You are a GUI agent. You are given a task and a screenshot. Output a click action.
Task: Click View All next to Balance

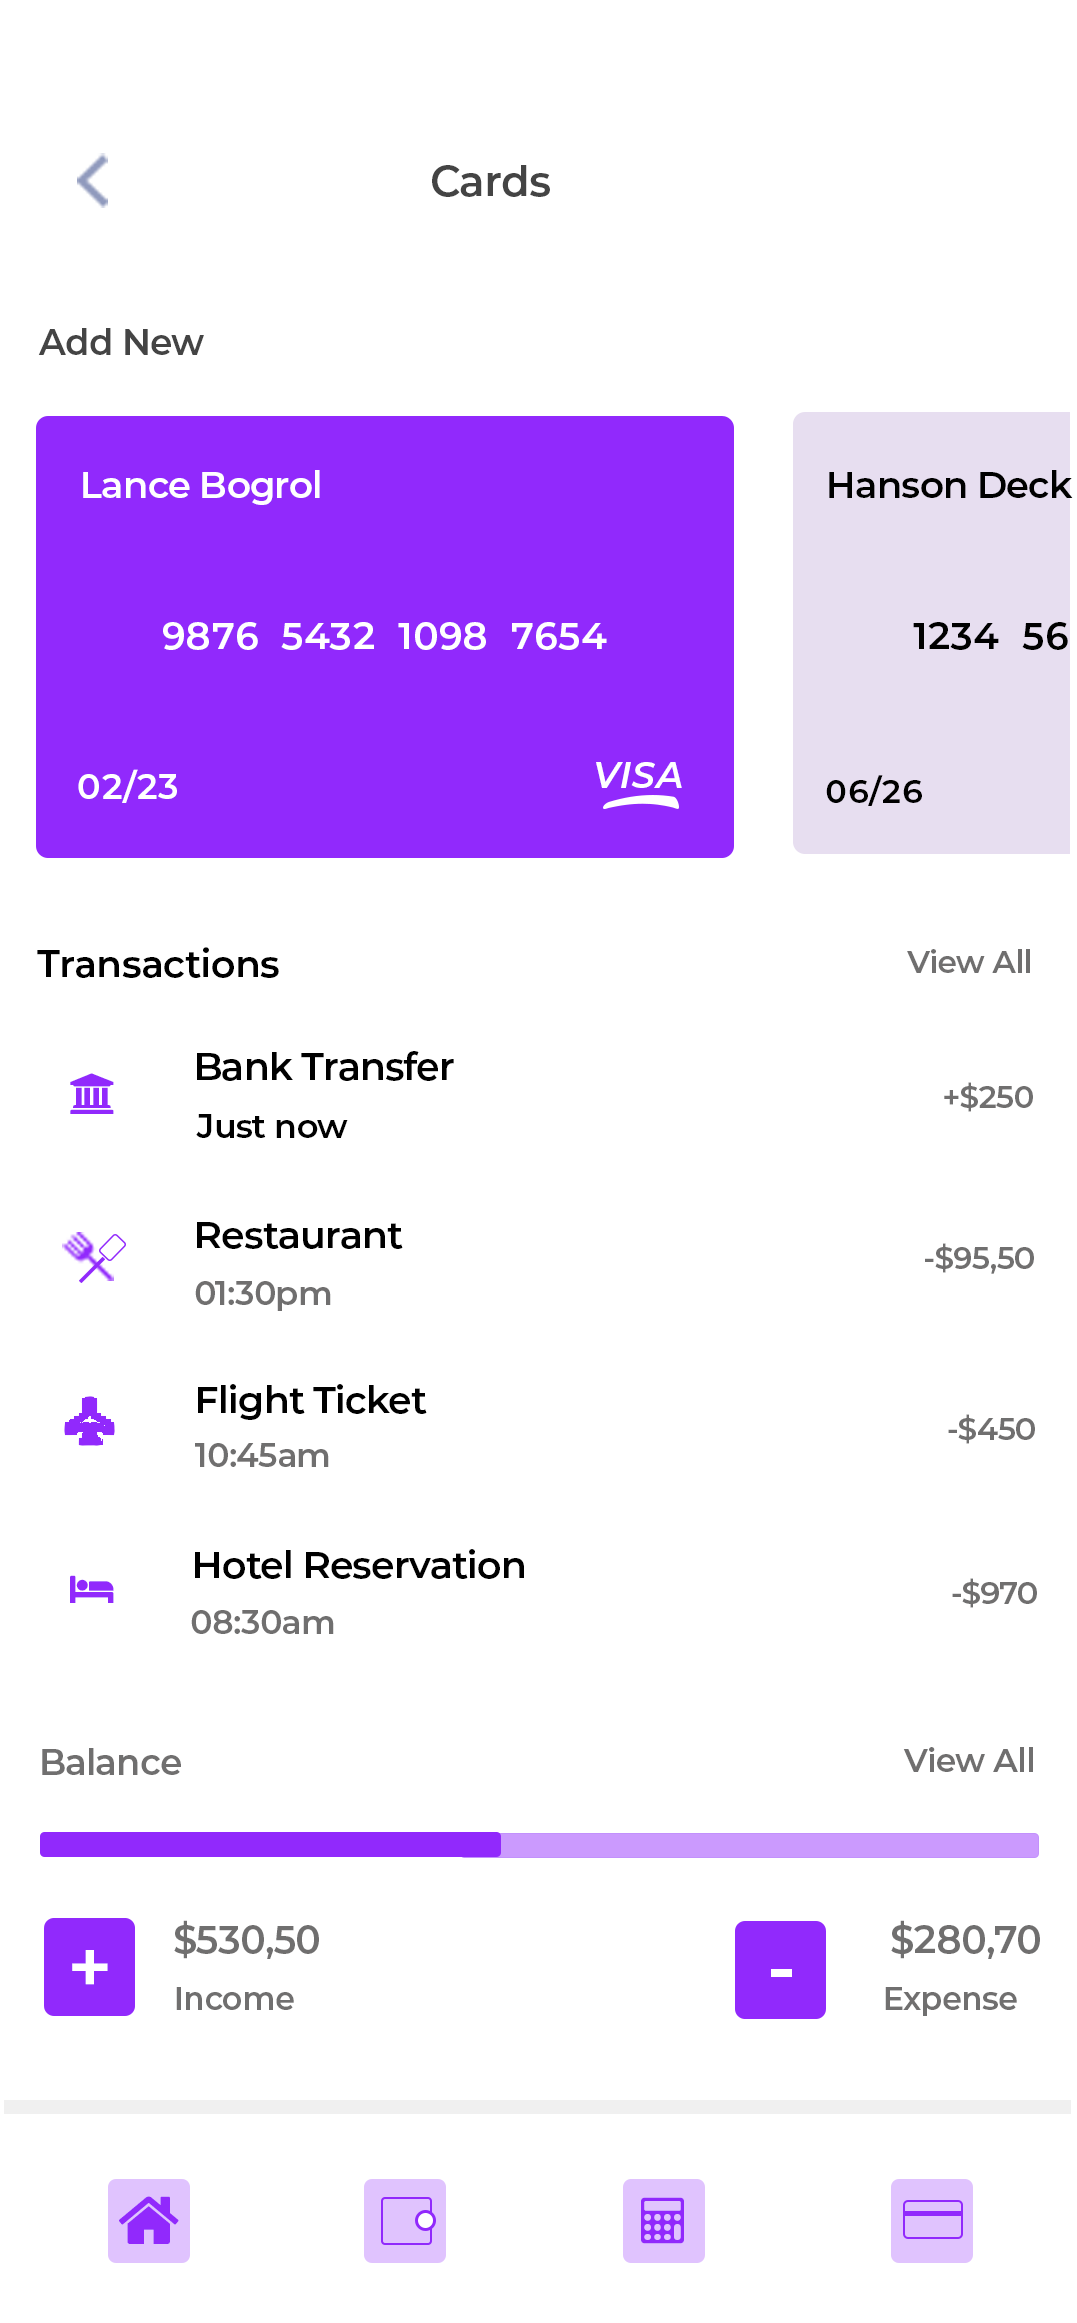[x=969, y=1760]
